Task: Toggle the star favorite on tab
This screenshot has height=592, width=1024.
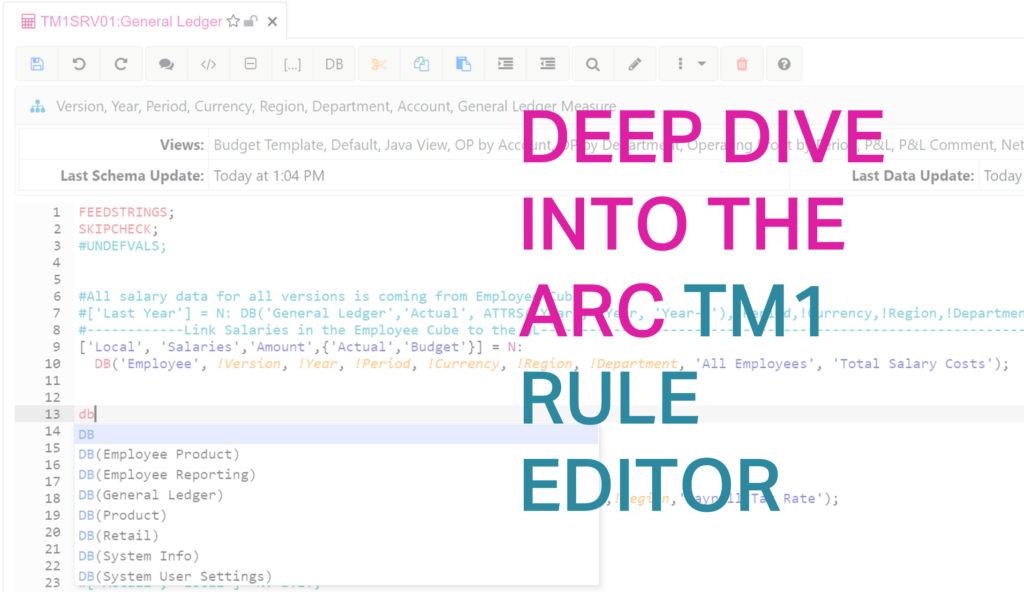Action: click(233, 20)
